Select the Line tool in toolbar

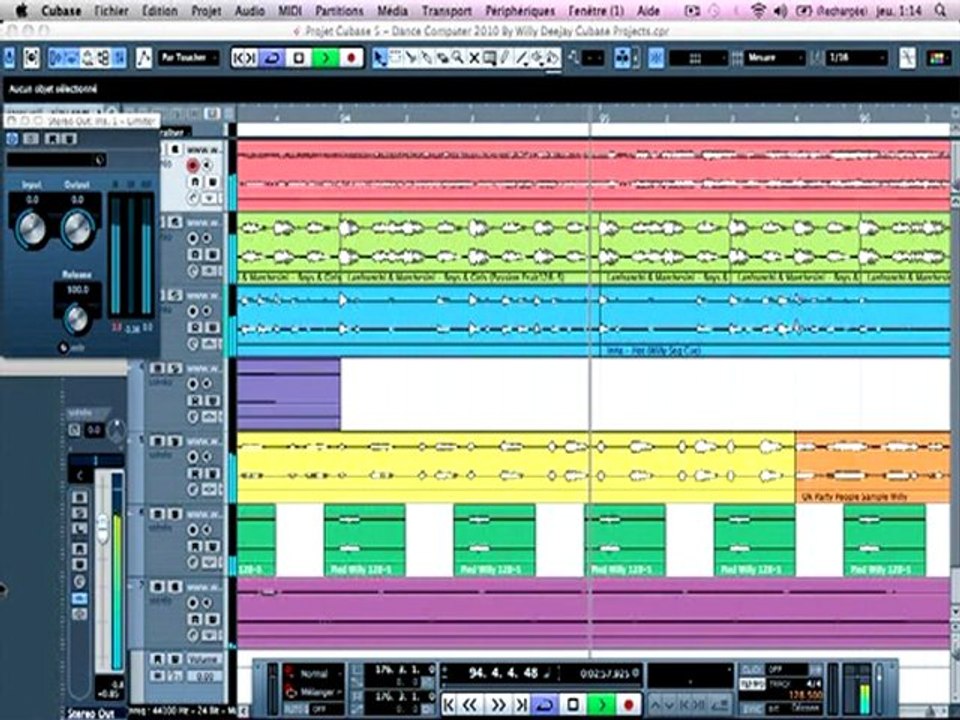pos(522,58)
